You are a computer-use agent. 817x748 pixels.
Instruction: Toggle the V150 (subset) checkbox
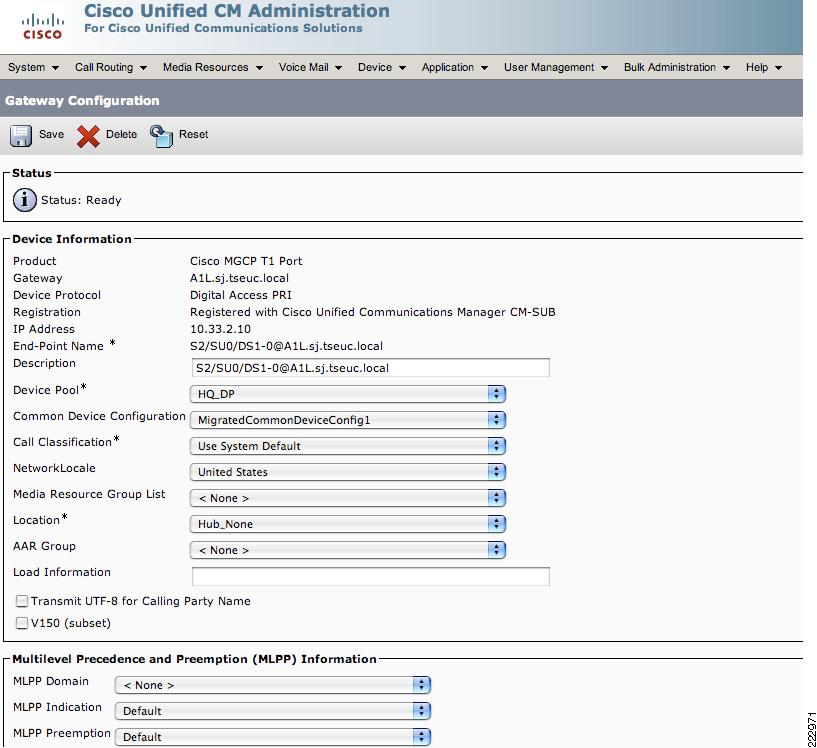(22, 623)
